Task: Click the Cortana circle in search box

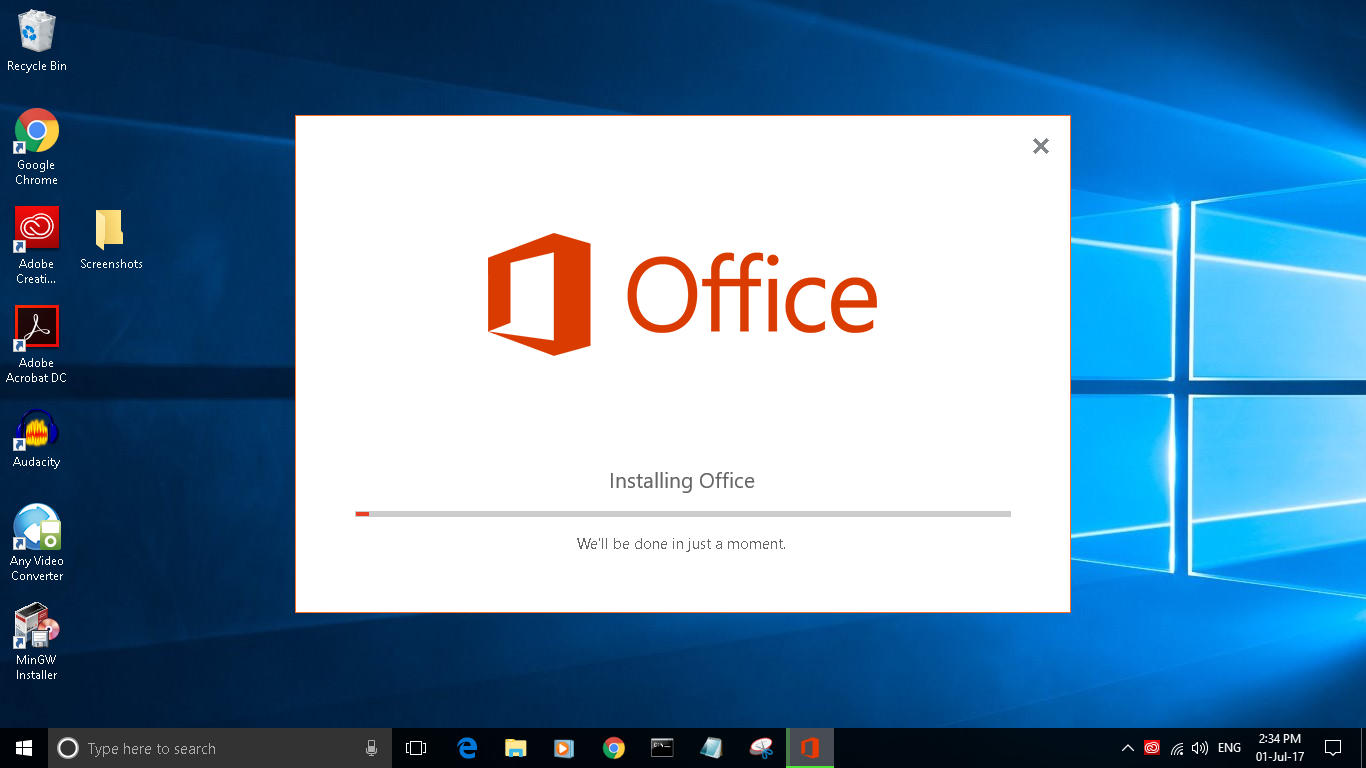Action: pyautogui.click(x=68, y=748)
